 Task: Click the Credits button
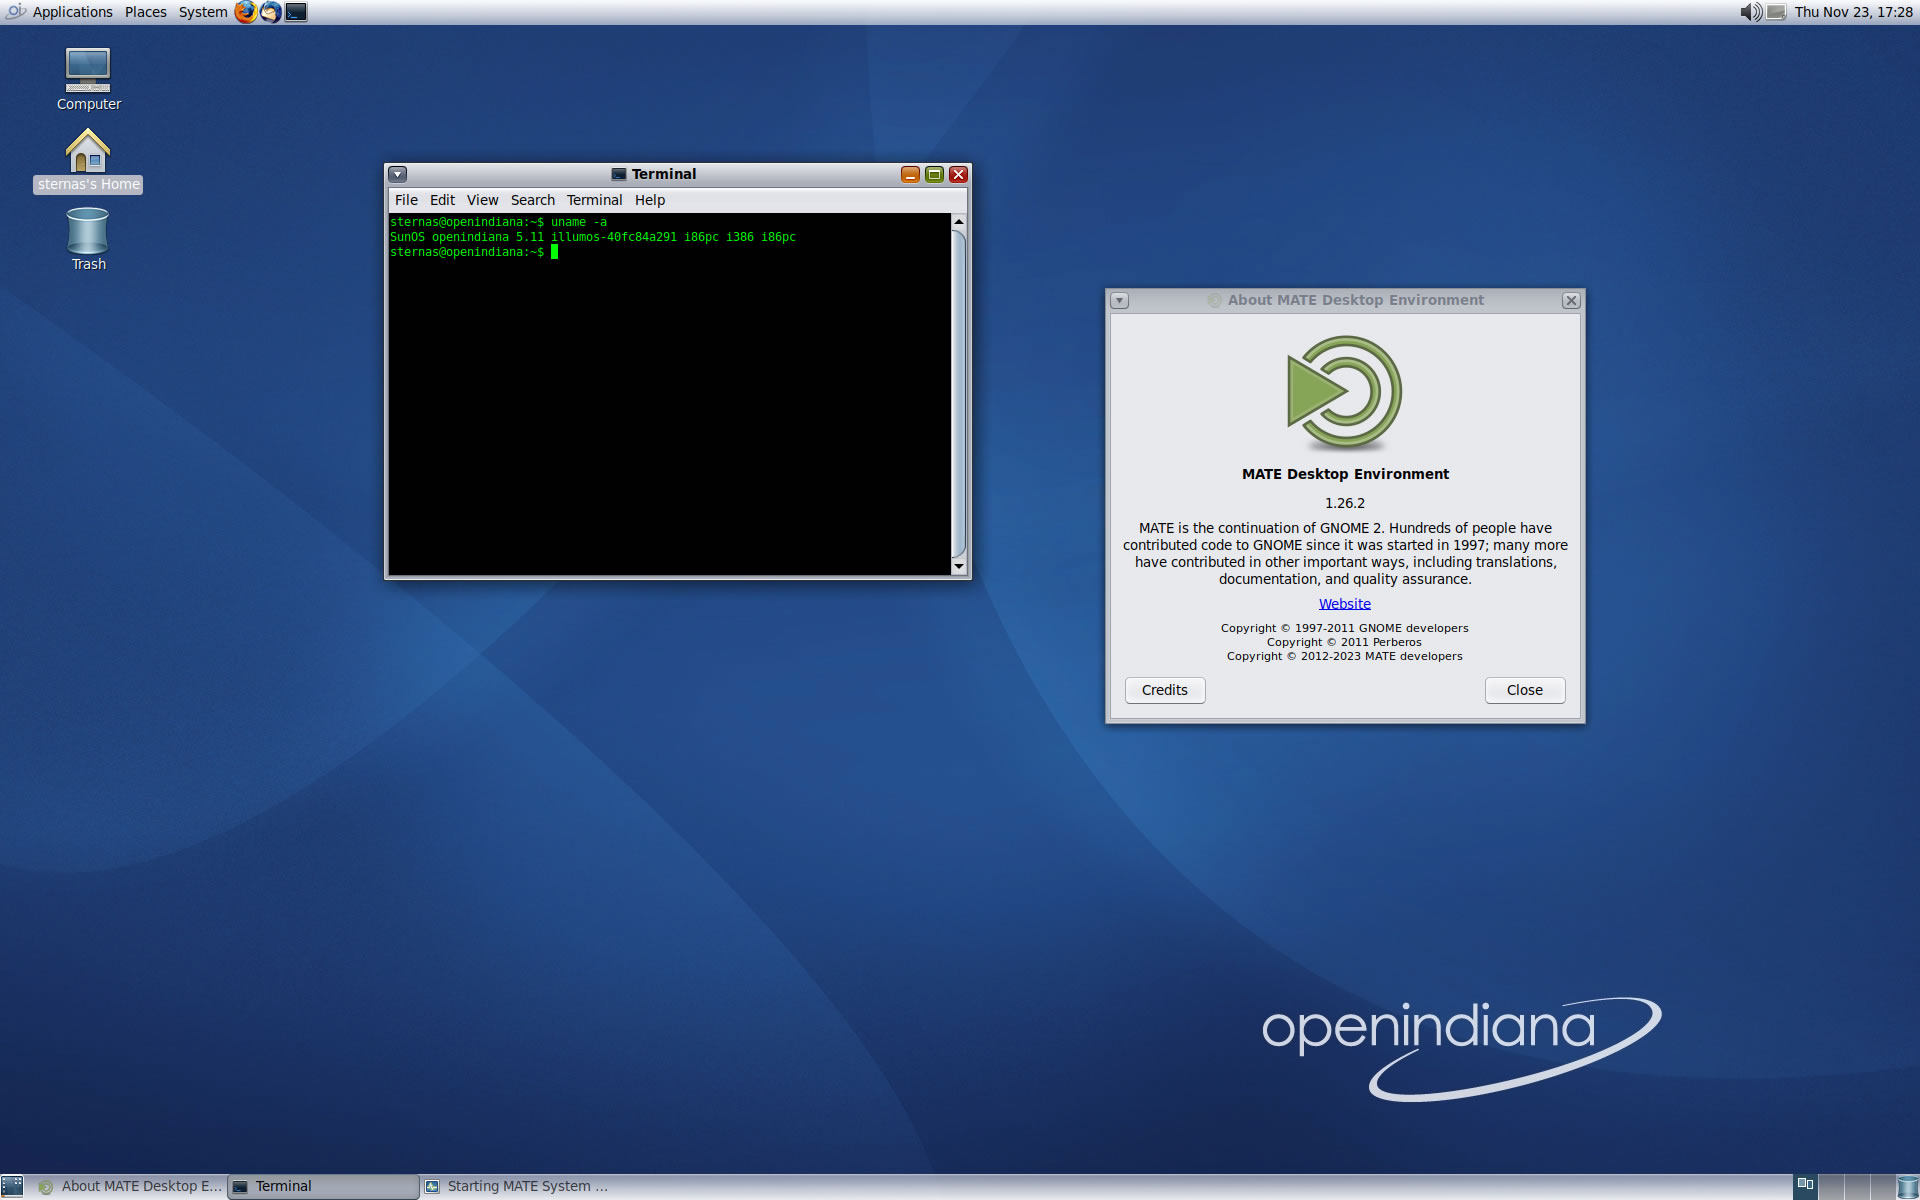1165,690
